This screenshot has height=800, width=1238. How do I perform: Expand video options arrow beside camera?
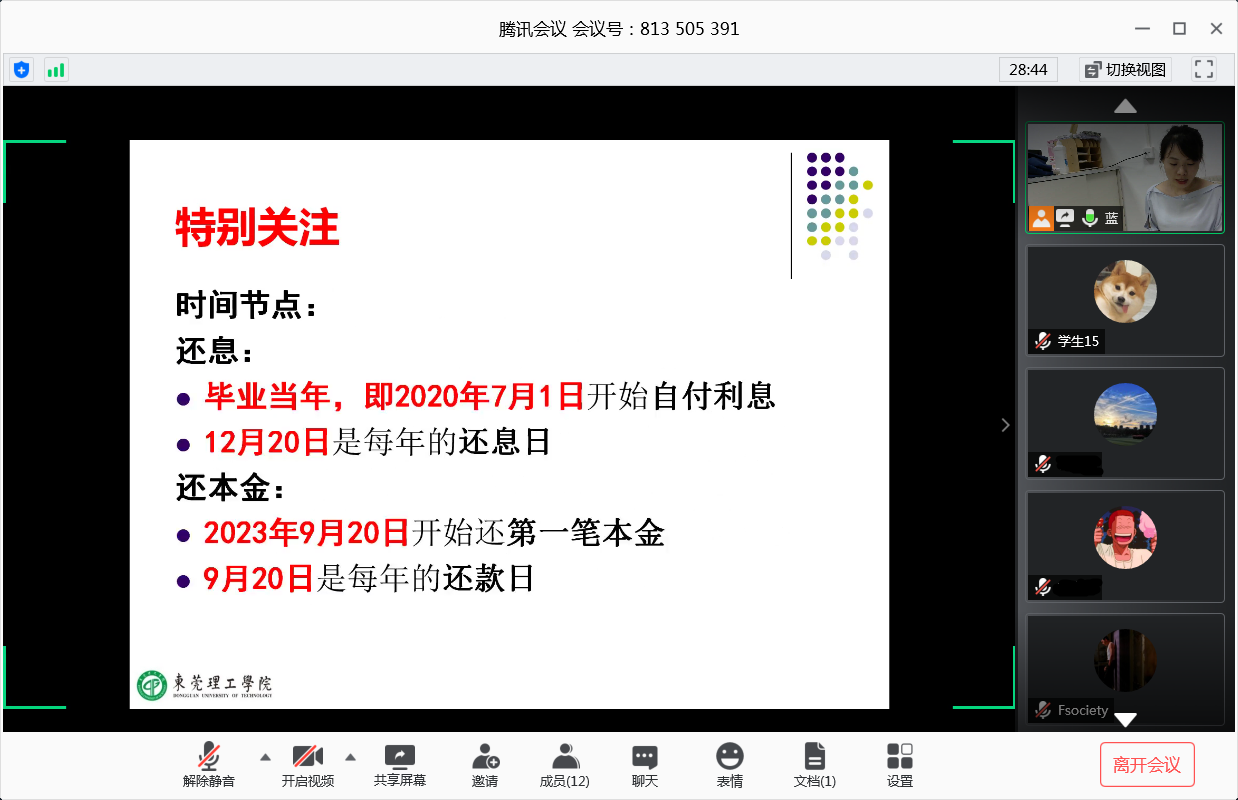[x=351, y=757]
